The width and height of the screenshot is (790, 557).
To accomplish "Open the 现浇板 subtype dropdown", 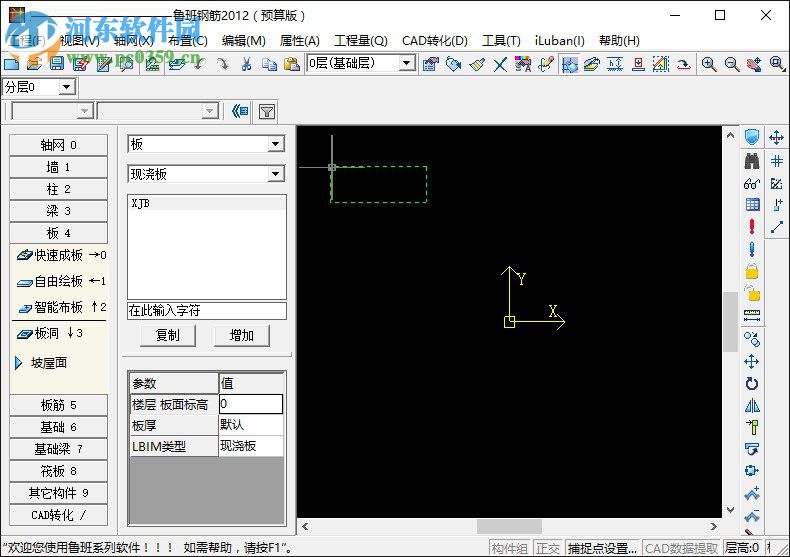I will (275, 174).
